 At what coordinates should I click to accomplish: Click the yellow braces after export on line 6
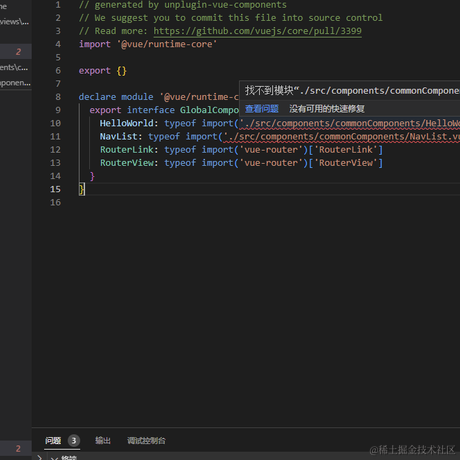click(122, 71)
